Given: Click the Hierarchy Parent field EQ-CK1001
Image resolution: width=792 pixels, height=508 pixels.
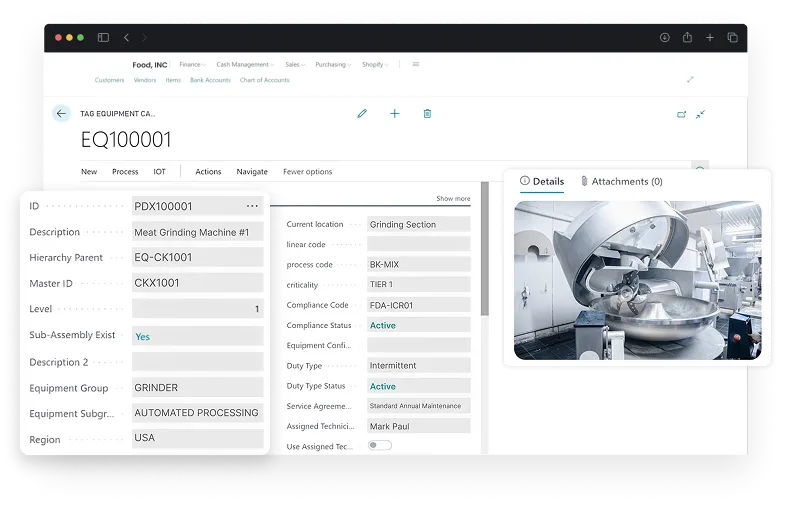Looking at the screenshot, I should (197, 257).
